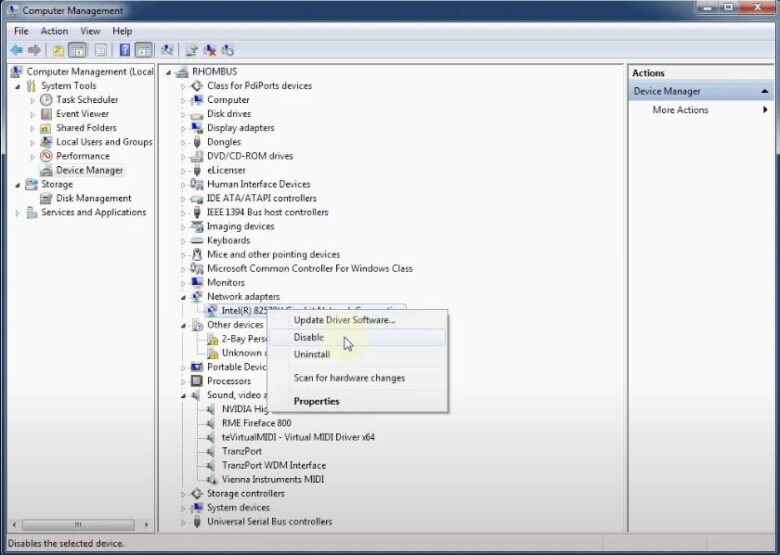Click the DVD/CD-ROM drives icon
780x555 pixels.
[x=197, y=156]
